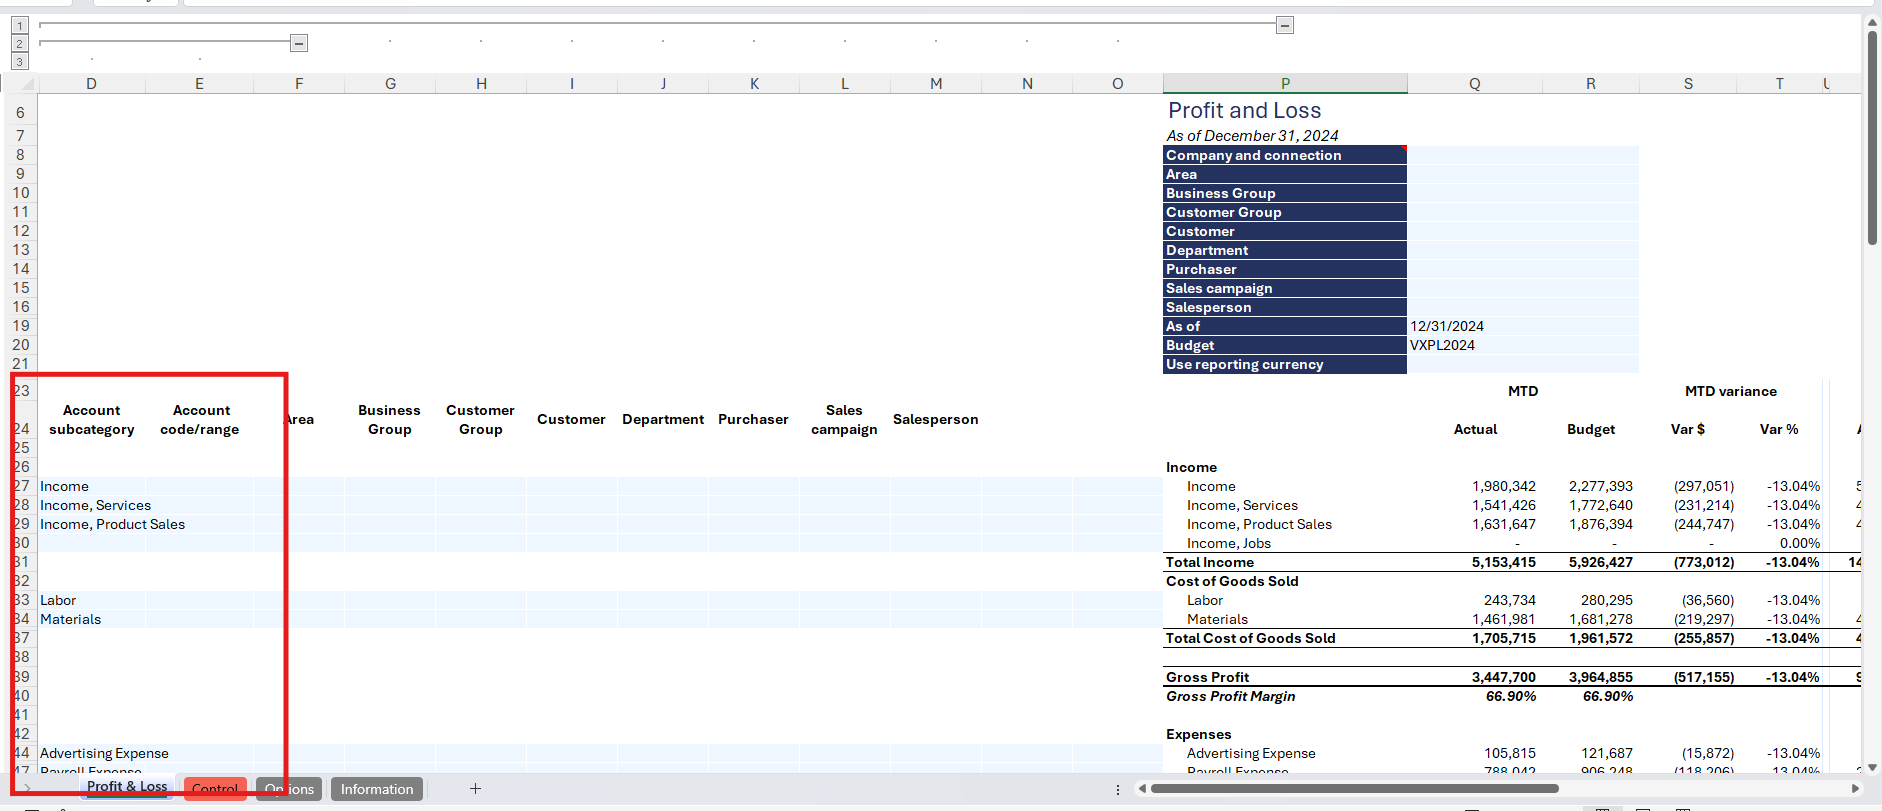The image size is (1882, 811).
Task: Click outline level 1 button
Action: click(x=19, y=26)
